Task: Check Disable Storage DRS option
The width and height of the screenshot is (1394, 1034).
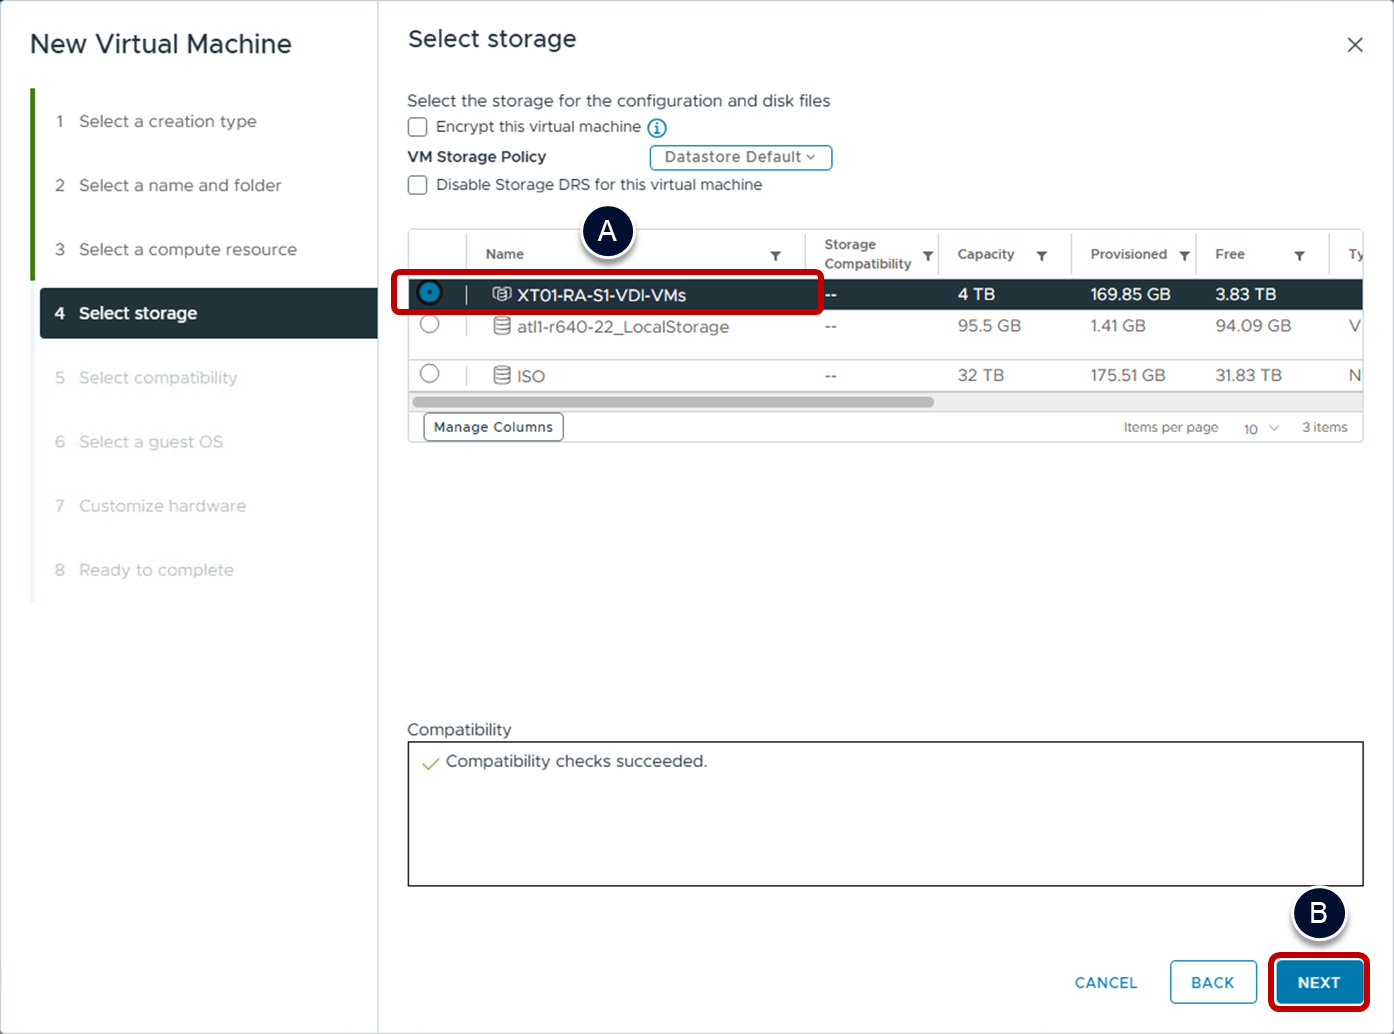Action: click(418, 185)
